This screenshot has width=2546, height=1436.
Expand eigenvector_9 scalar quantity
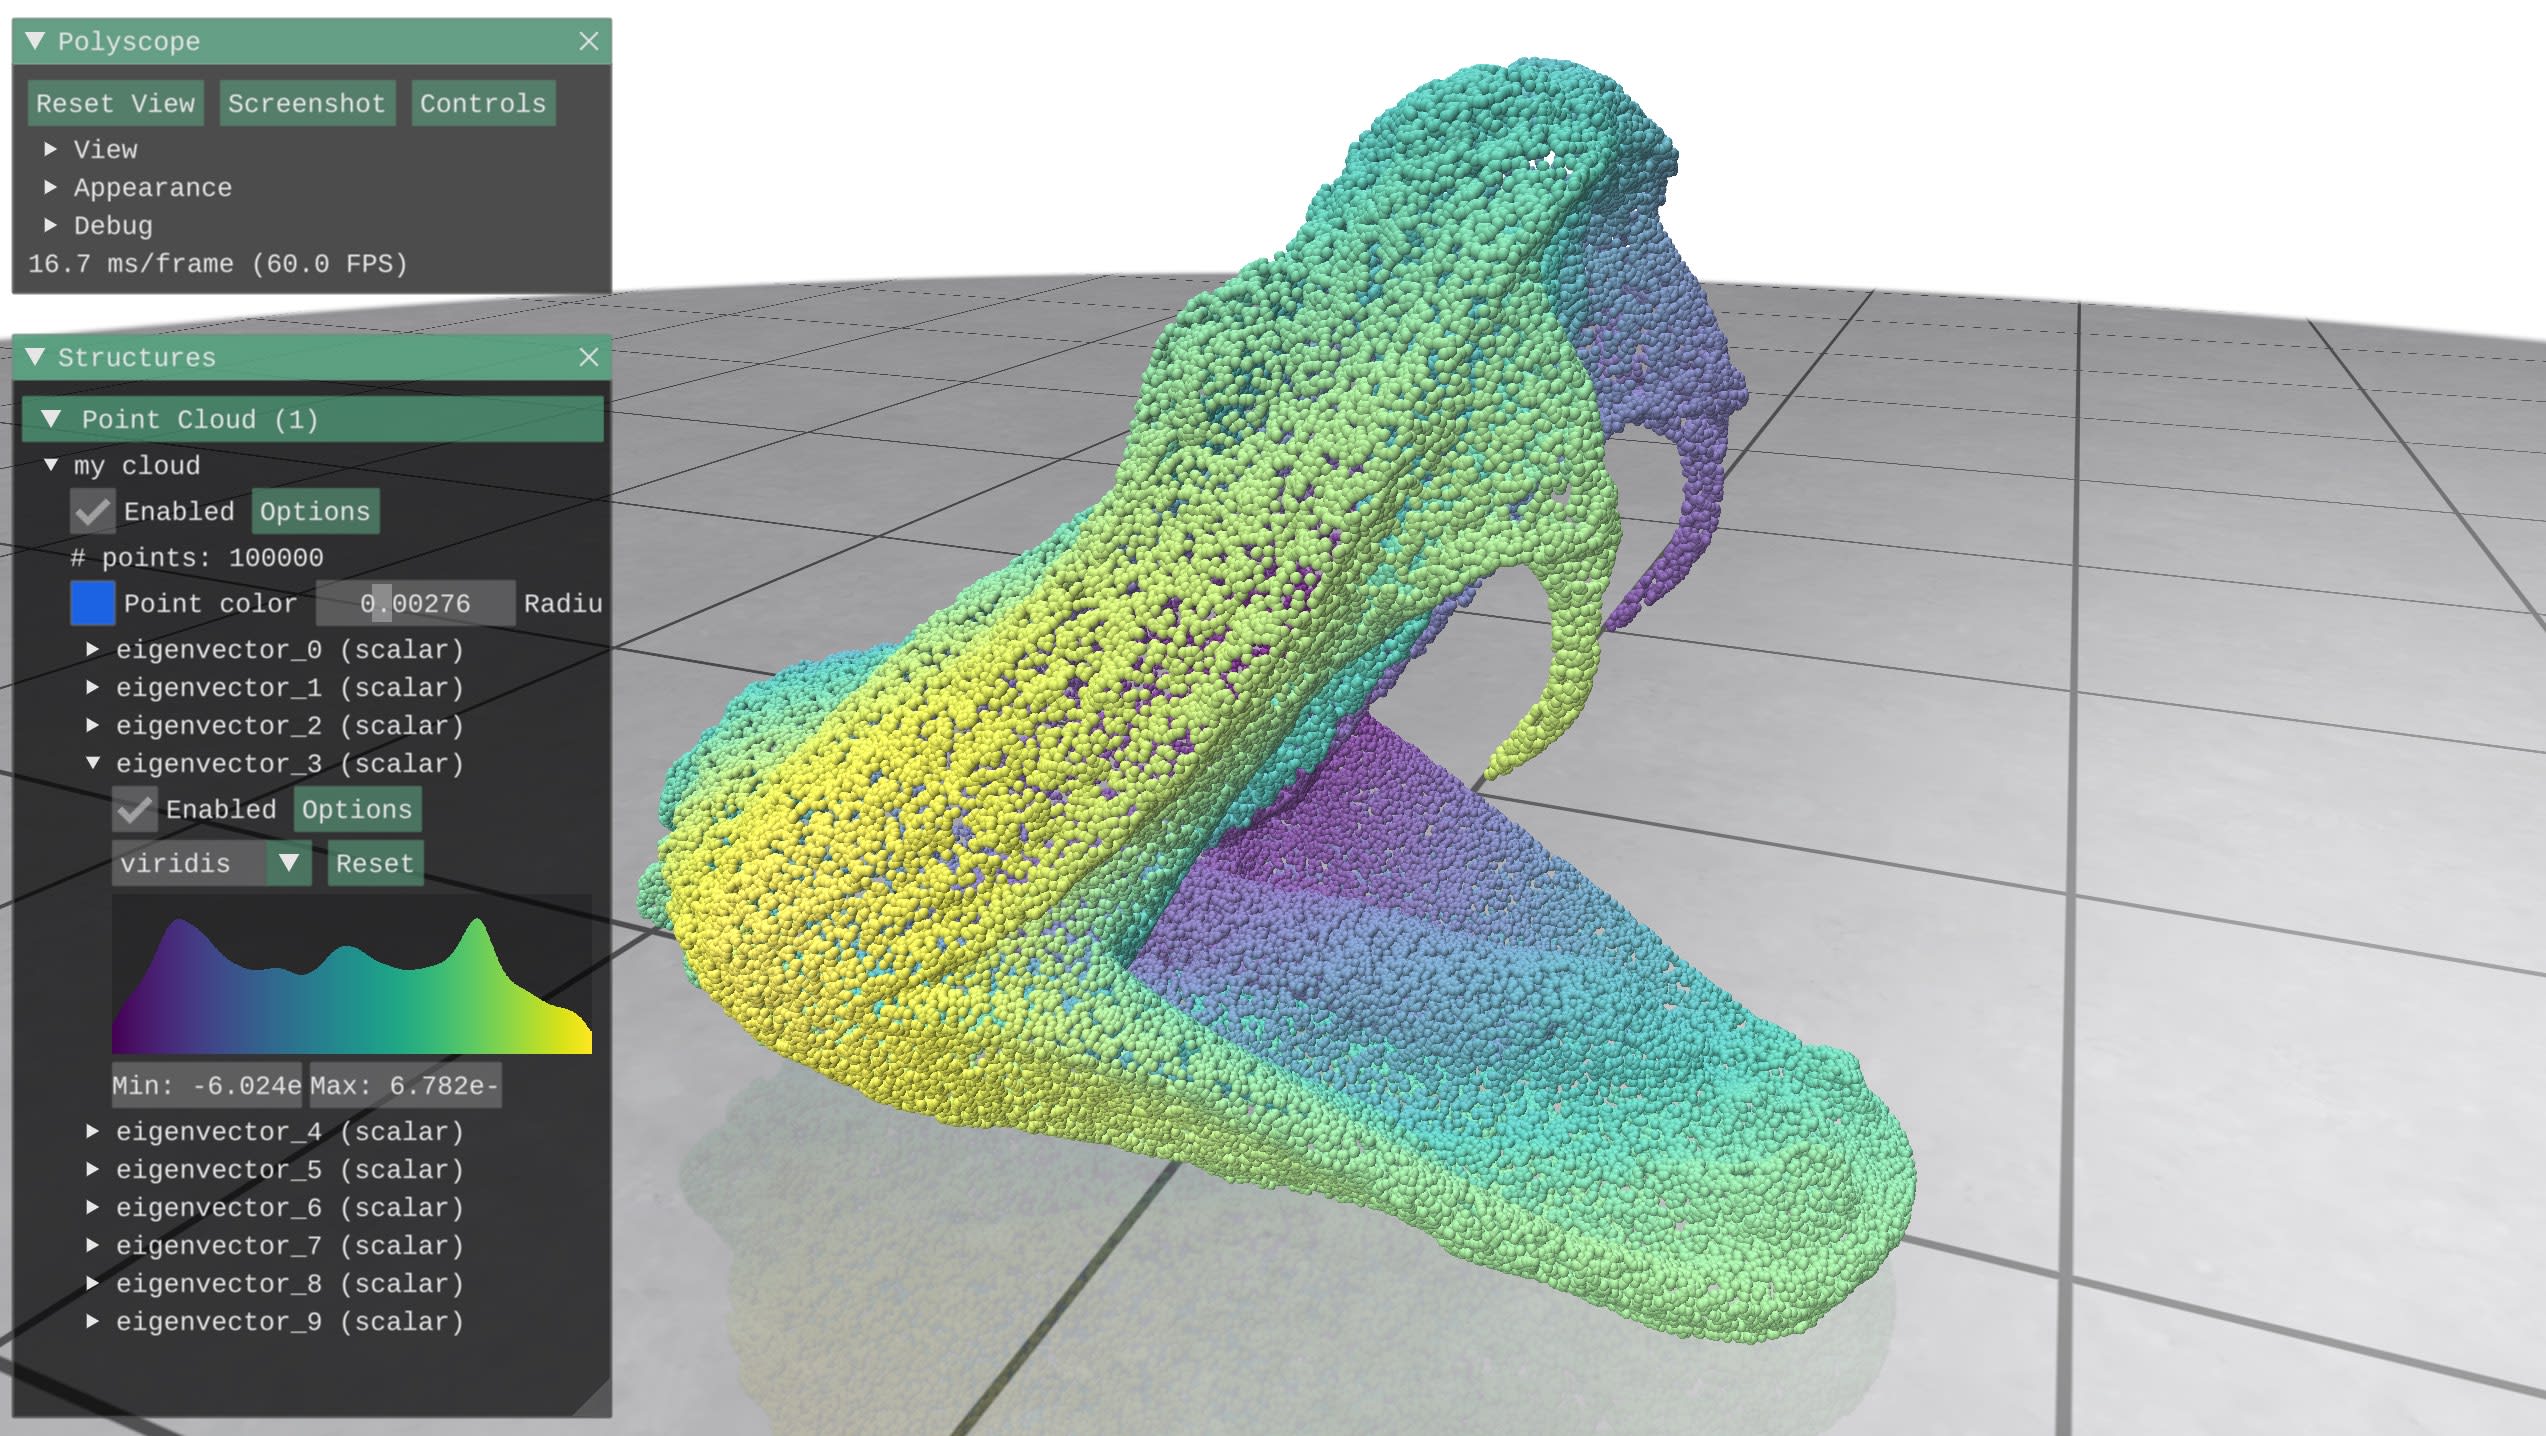click(x=92, y=1321)
